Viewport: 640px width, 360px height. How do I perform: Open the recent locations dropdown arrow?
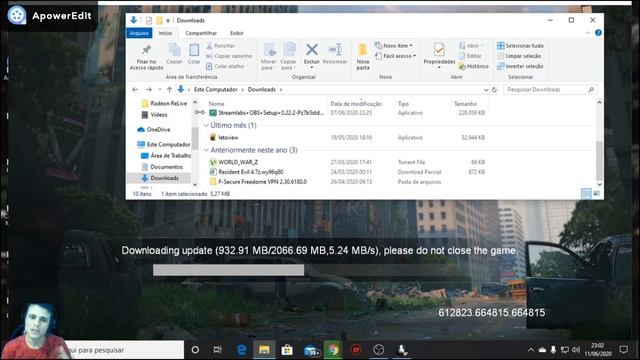[x=160, y=89]
